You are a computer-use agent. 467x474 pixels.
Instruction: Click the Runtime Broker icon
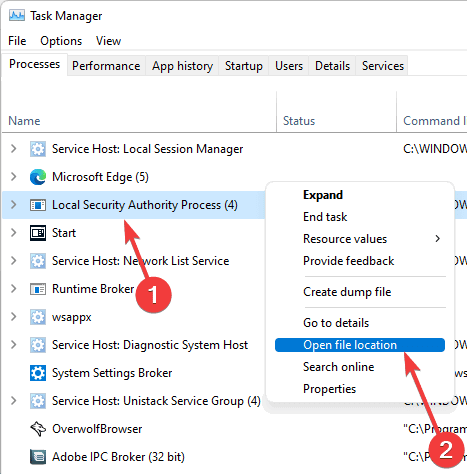coord(38,289)
